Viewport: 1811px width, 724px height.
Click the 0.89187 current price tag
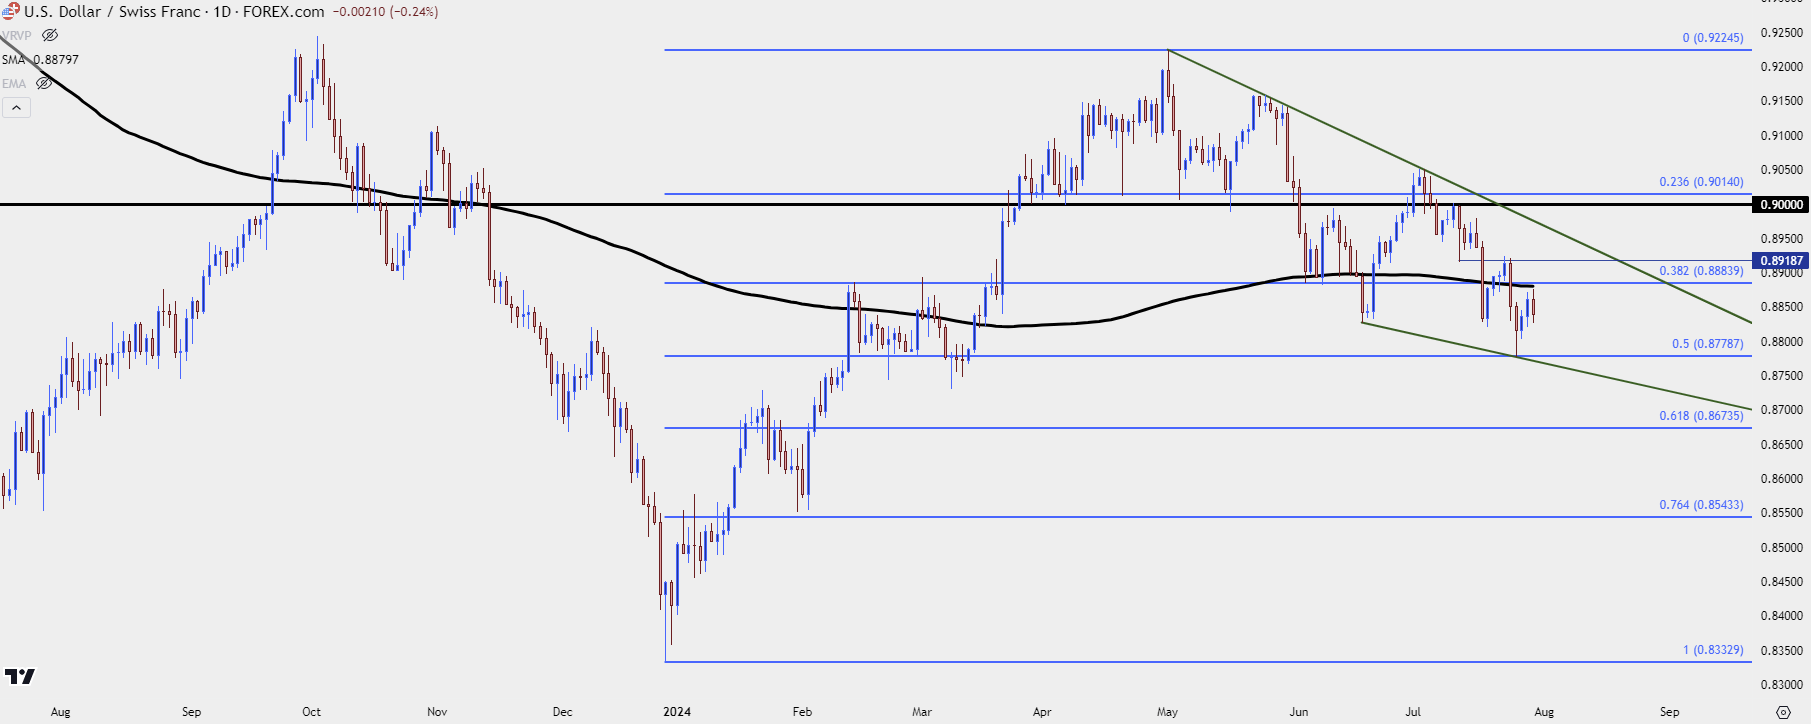(1781, 260)
